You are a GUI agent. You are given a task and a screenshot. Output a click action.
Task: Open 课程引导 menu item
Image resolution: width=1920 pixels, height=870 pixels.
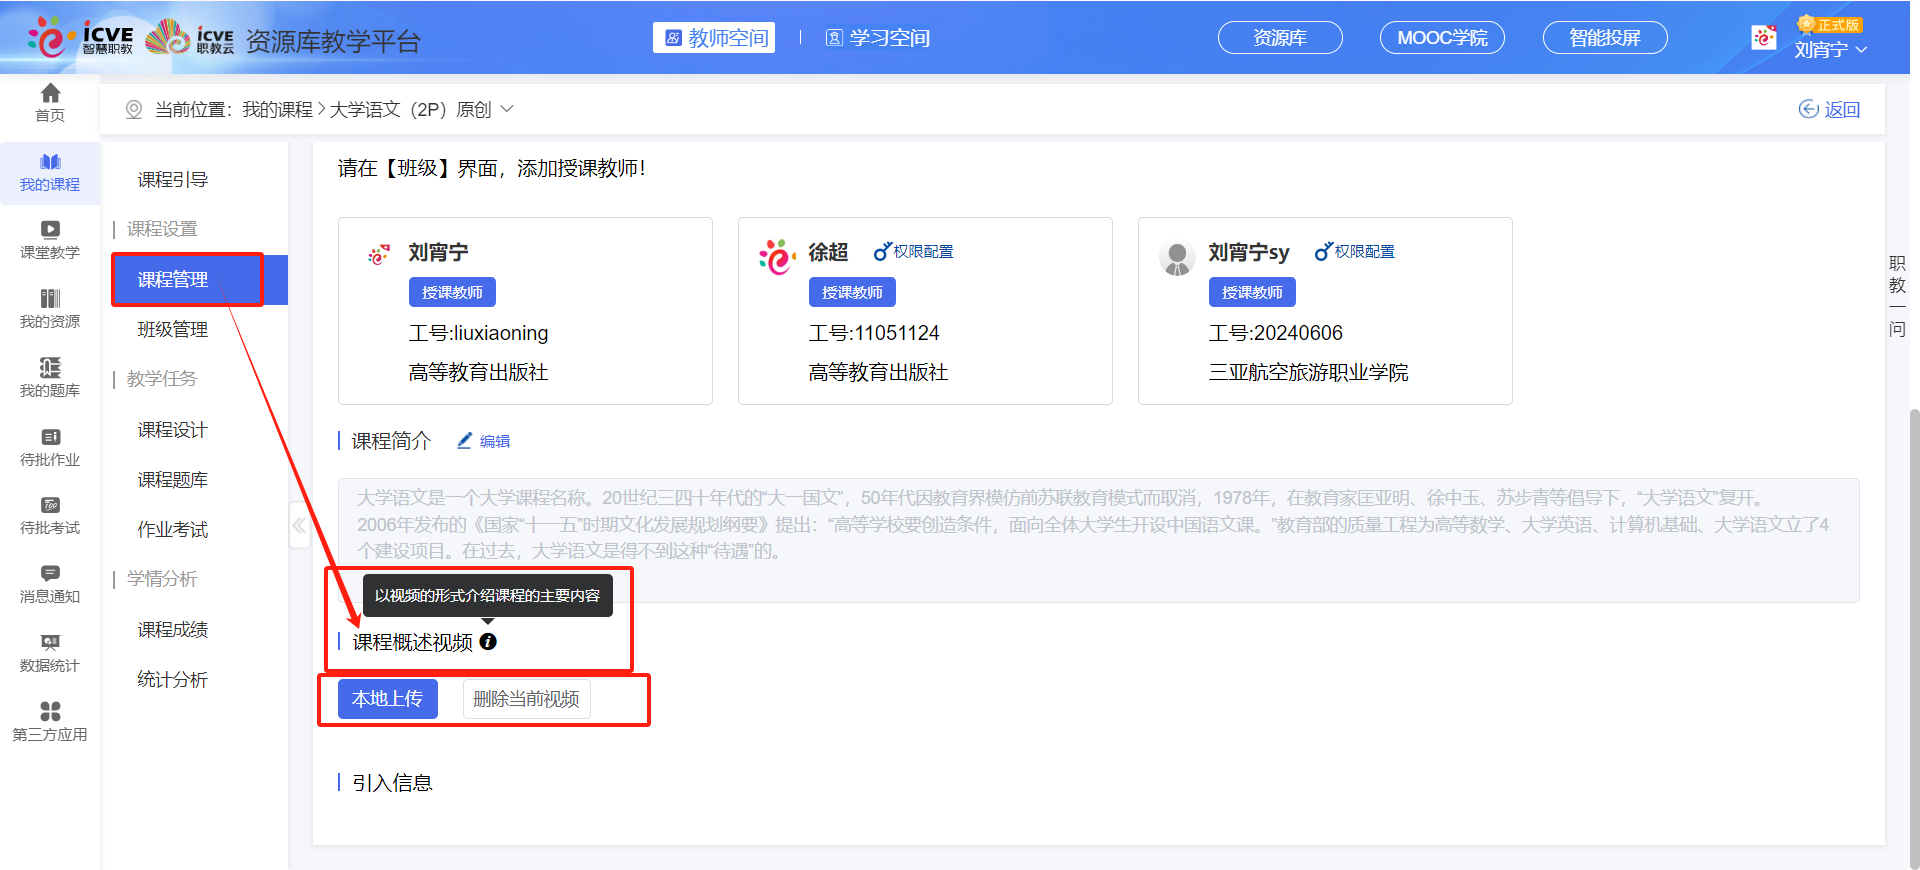(x=173, y=180)
